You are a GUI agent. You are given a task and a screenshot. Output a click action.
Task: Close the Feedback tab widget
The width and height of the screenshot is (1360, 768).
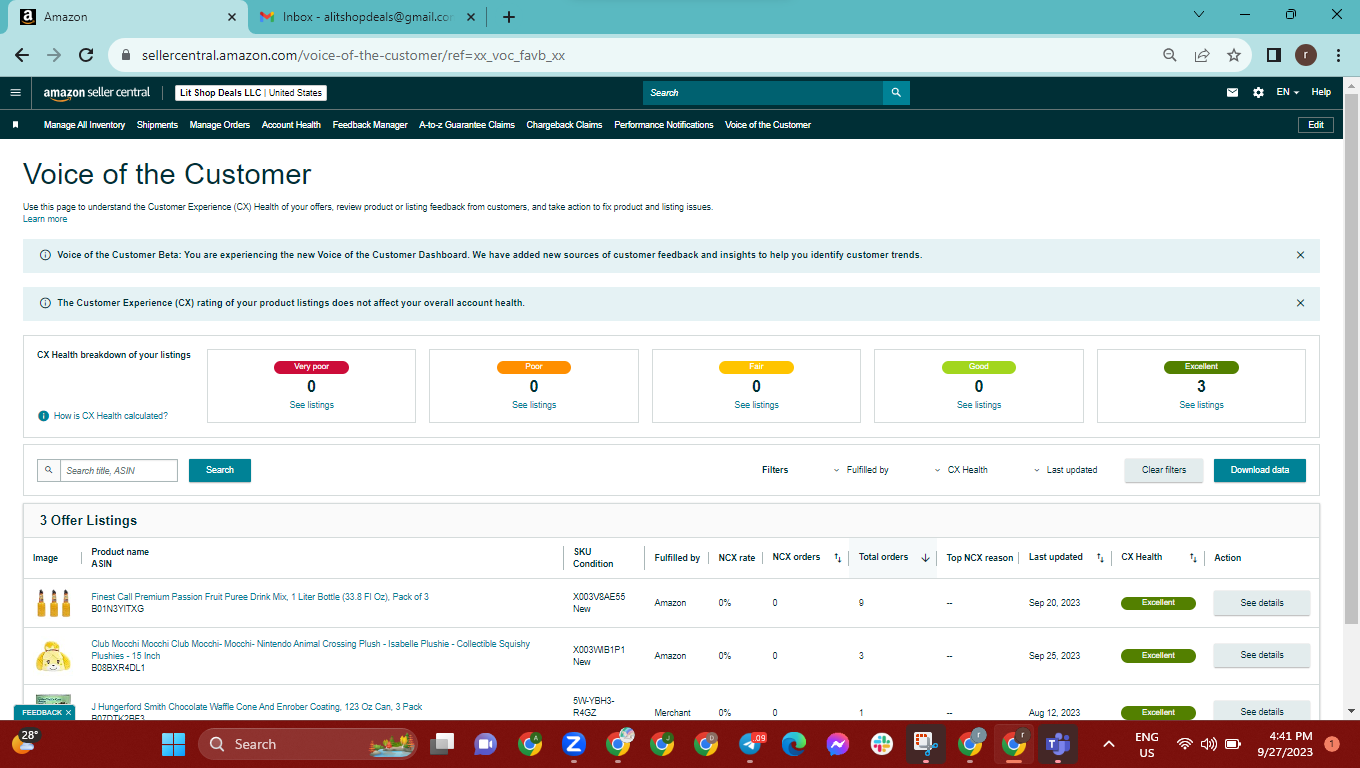coord(68,713)
